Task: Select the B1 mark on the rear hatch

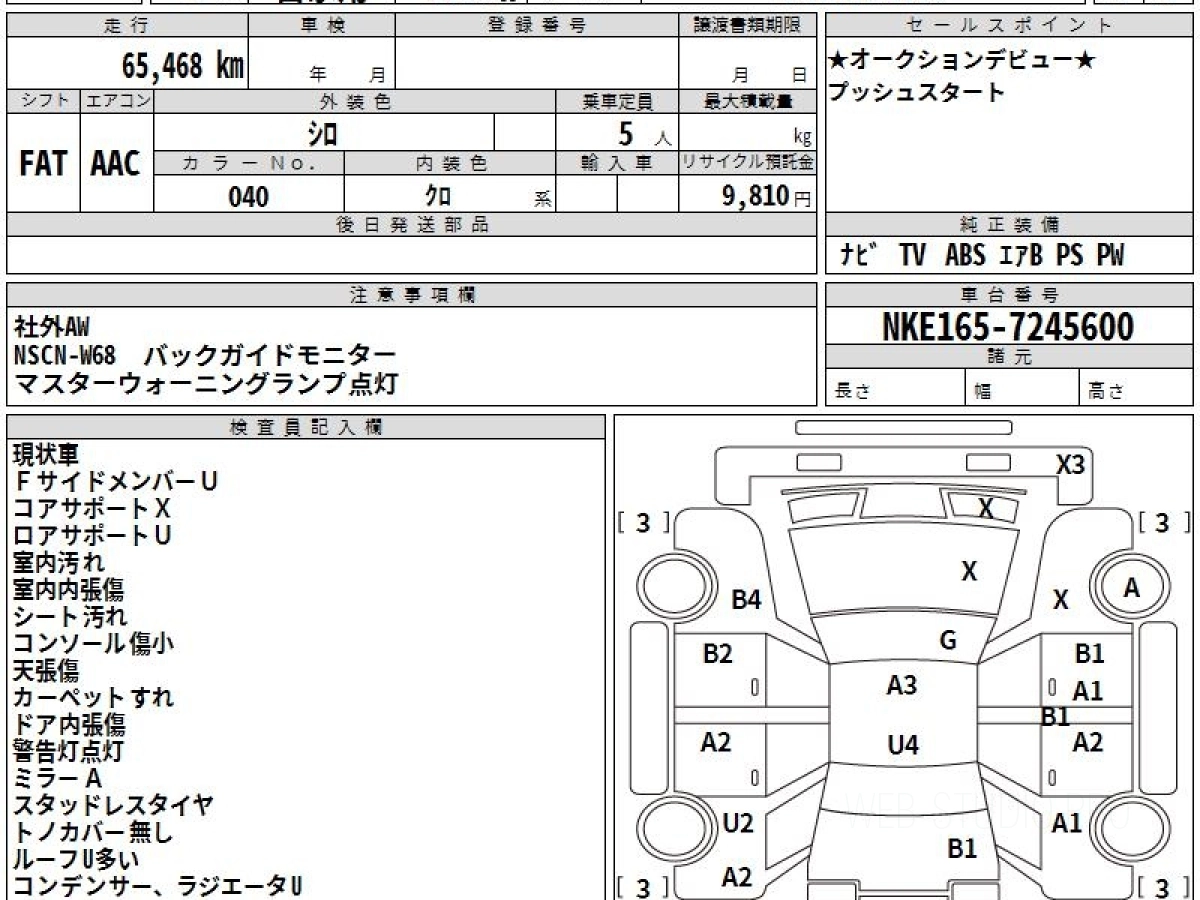Action: (x=962, y=849)
